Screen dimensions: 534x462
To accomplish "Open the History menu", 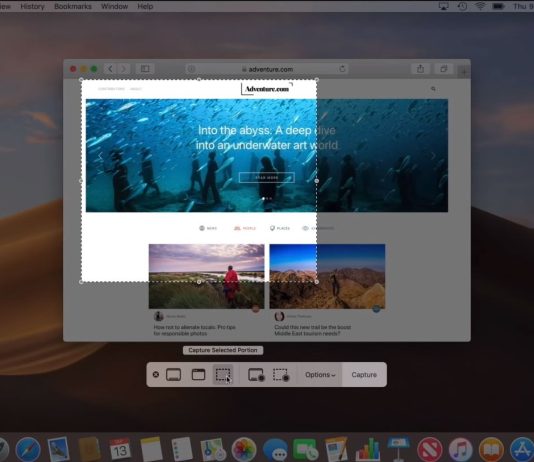I will coord(32,6).
